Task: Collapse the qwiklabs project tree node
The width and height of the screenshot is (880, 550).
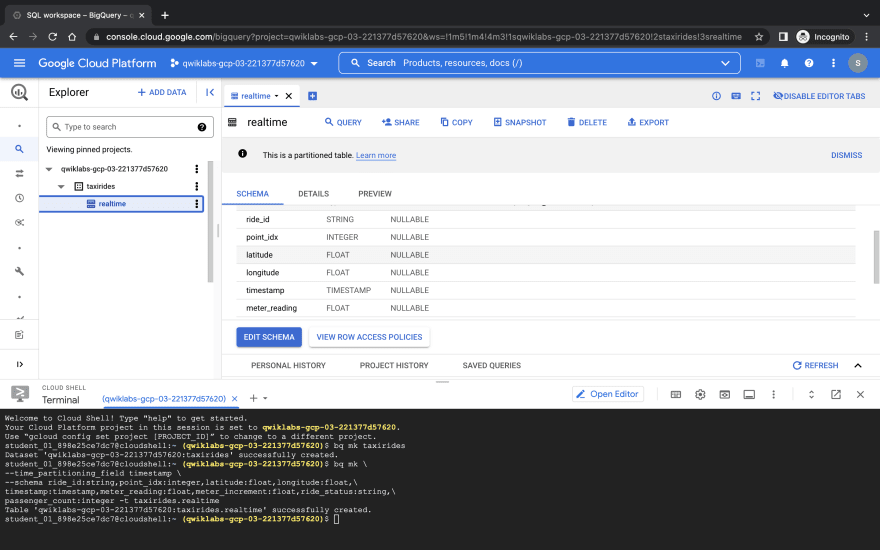Action: click(x=49, y=169)
